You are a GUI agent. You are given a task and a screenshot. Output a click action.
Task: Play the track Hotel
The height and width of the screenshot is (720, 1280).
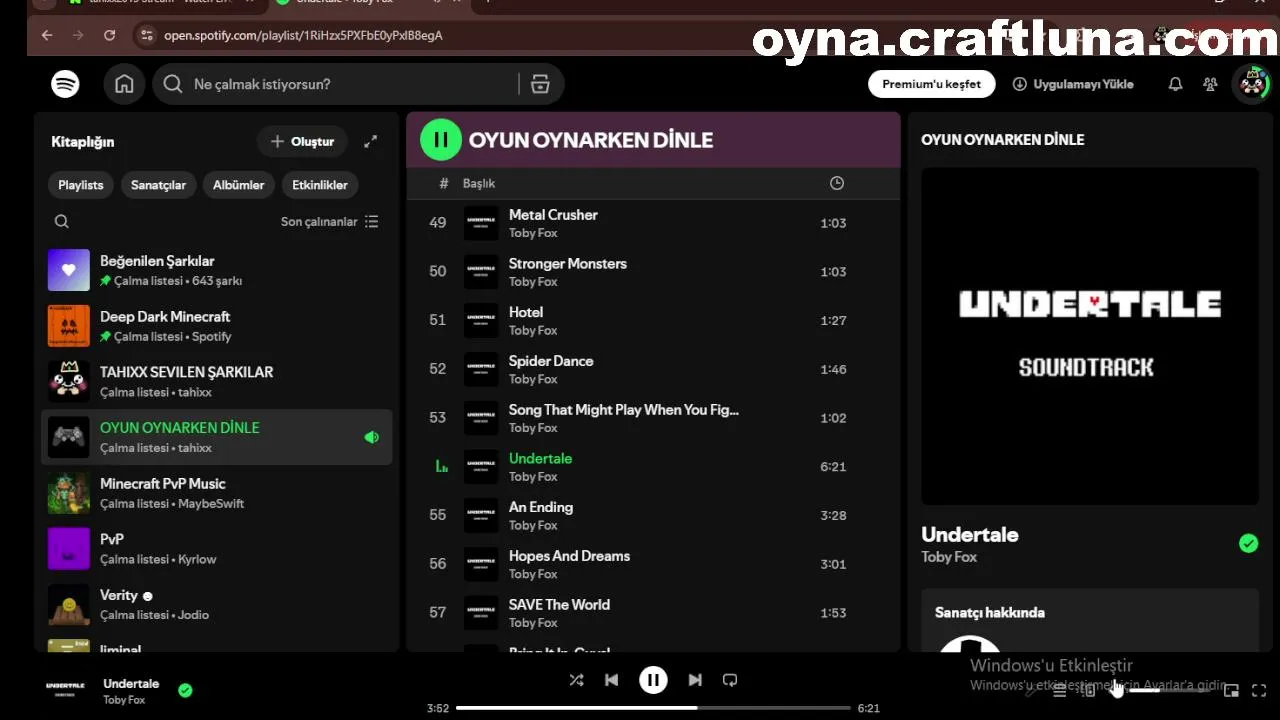coord(653,320)
